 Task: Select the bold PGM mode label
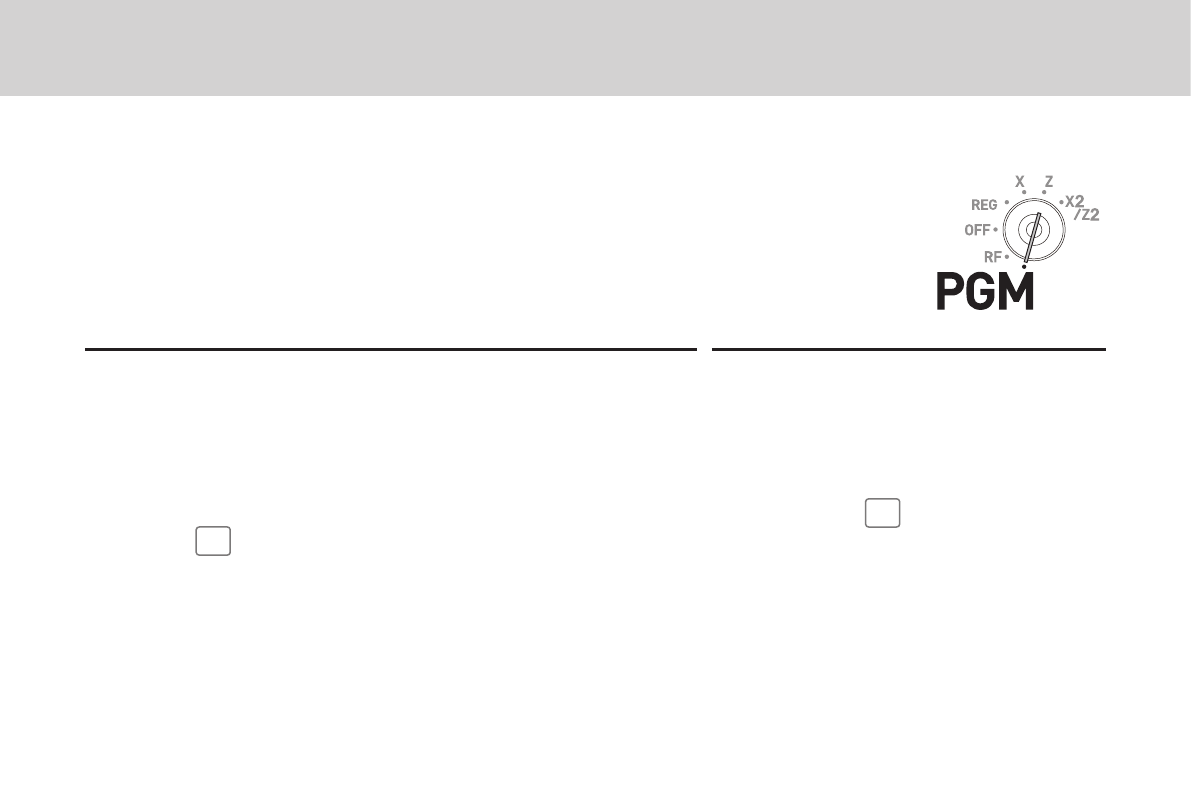tap(985, 292)
